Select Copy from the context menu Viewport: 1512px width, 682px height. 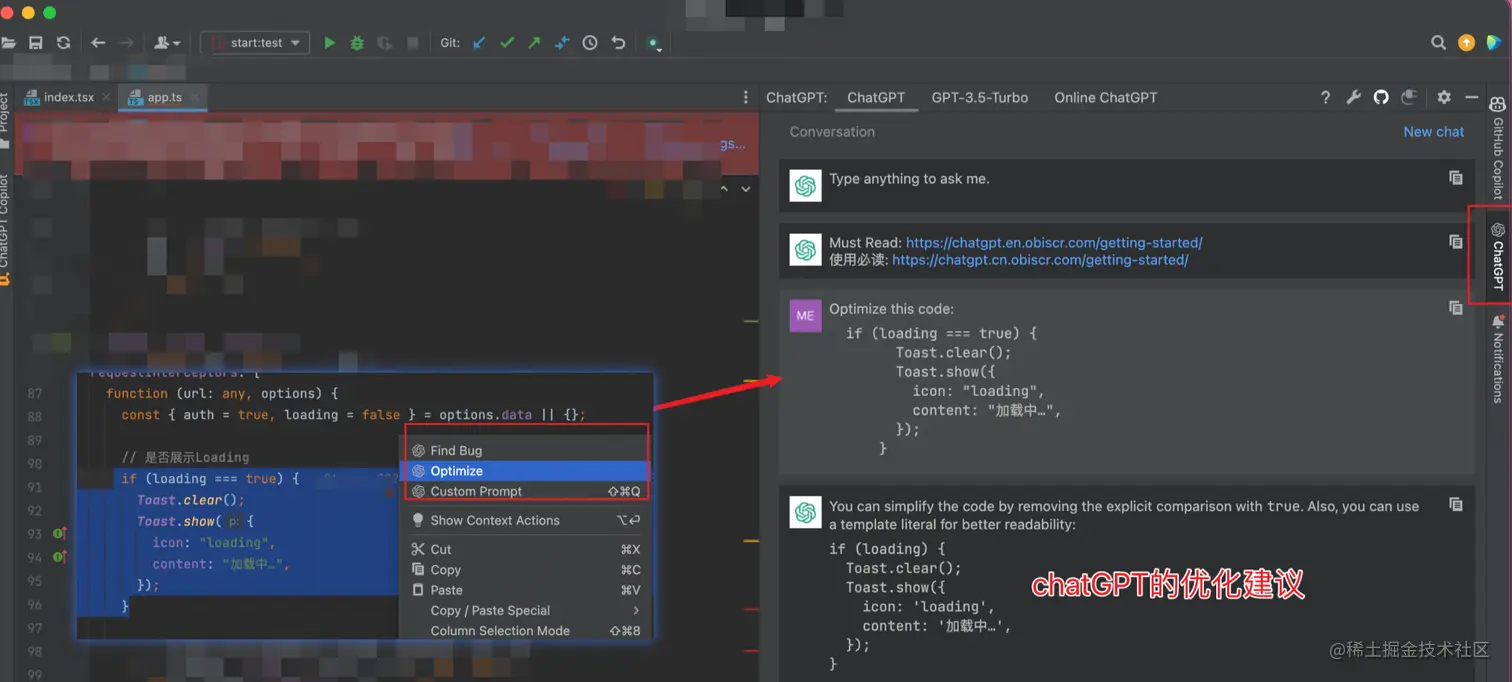(x=526, y=569)
